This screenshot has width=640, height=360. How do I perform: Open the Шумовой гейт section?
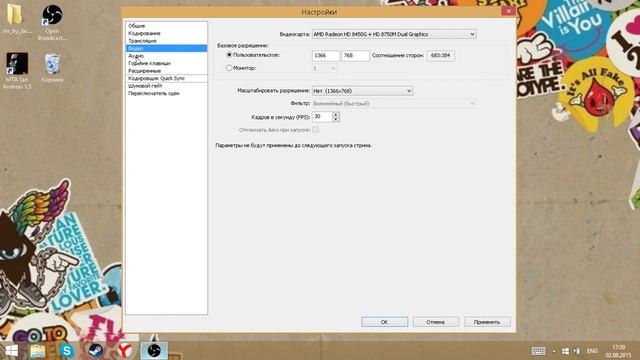pos(145,86)
